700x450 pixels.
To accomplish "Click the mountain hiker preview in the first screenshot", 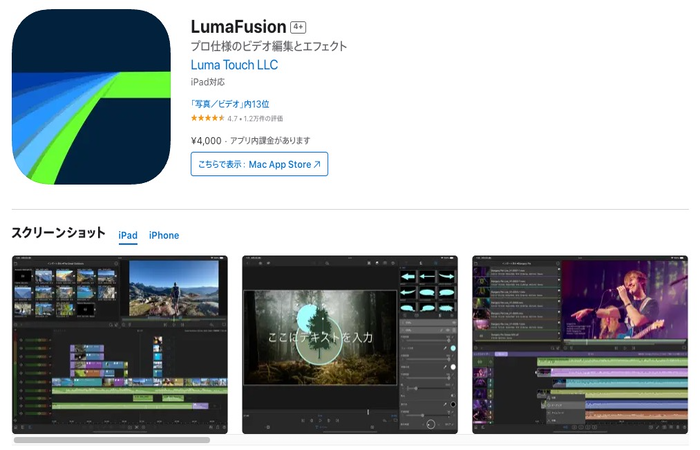I will pyautogui.click(x=173, y=288).
